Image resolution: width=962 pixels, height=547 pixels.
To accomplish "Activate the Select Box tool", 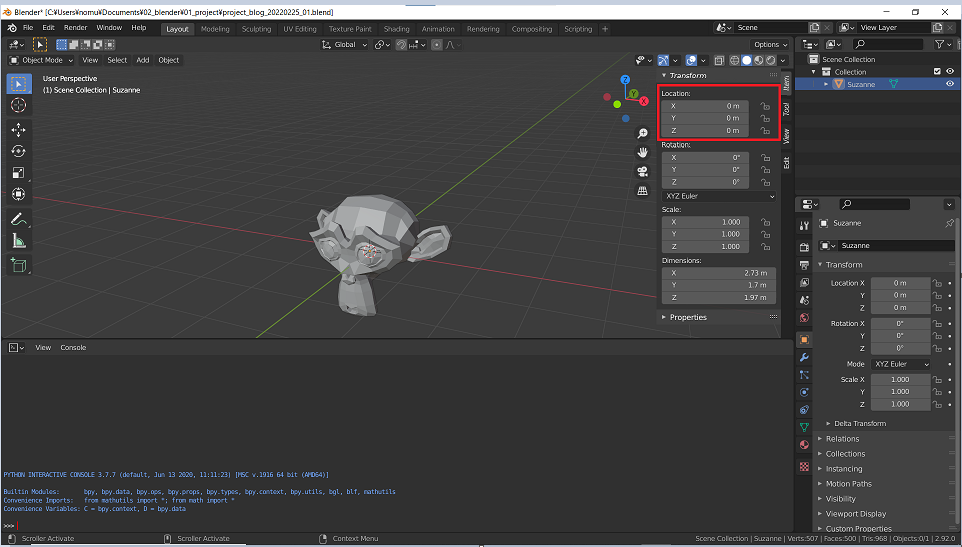I will coord(18,83).
